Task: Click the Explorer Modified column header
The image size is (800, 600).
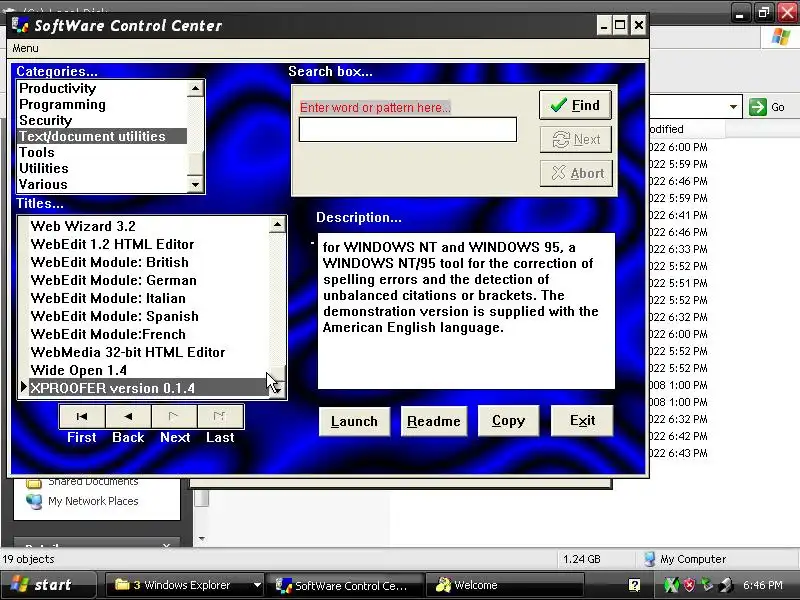Action: [686, 129]
